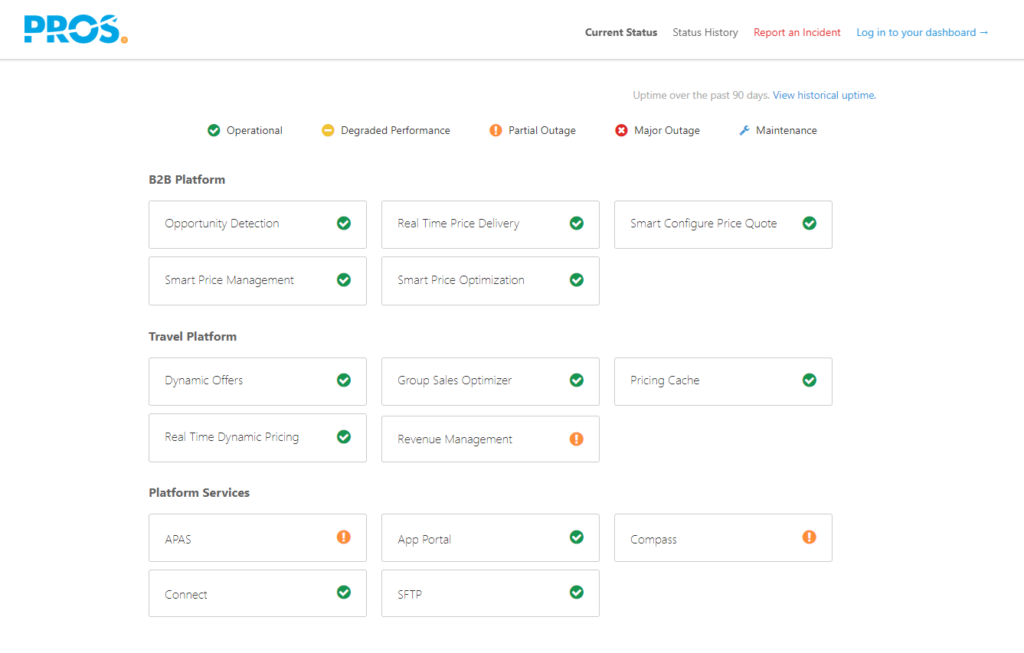Click the PROS logo
The height and width of the screenshot is (653, 1024).
[76, 29]
